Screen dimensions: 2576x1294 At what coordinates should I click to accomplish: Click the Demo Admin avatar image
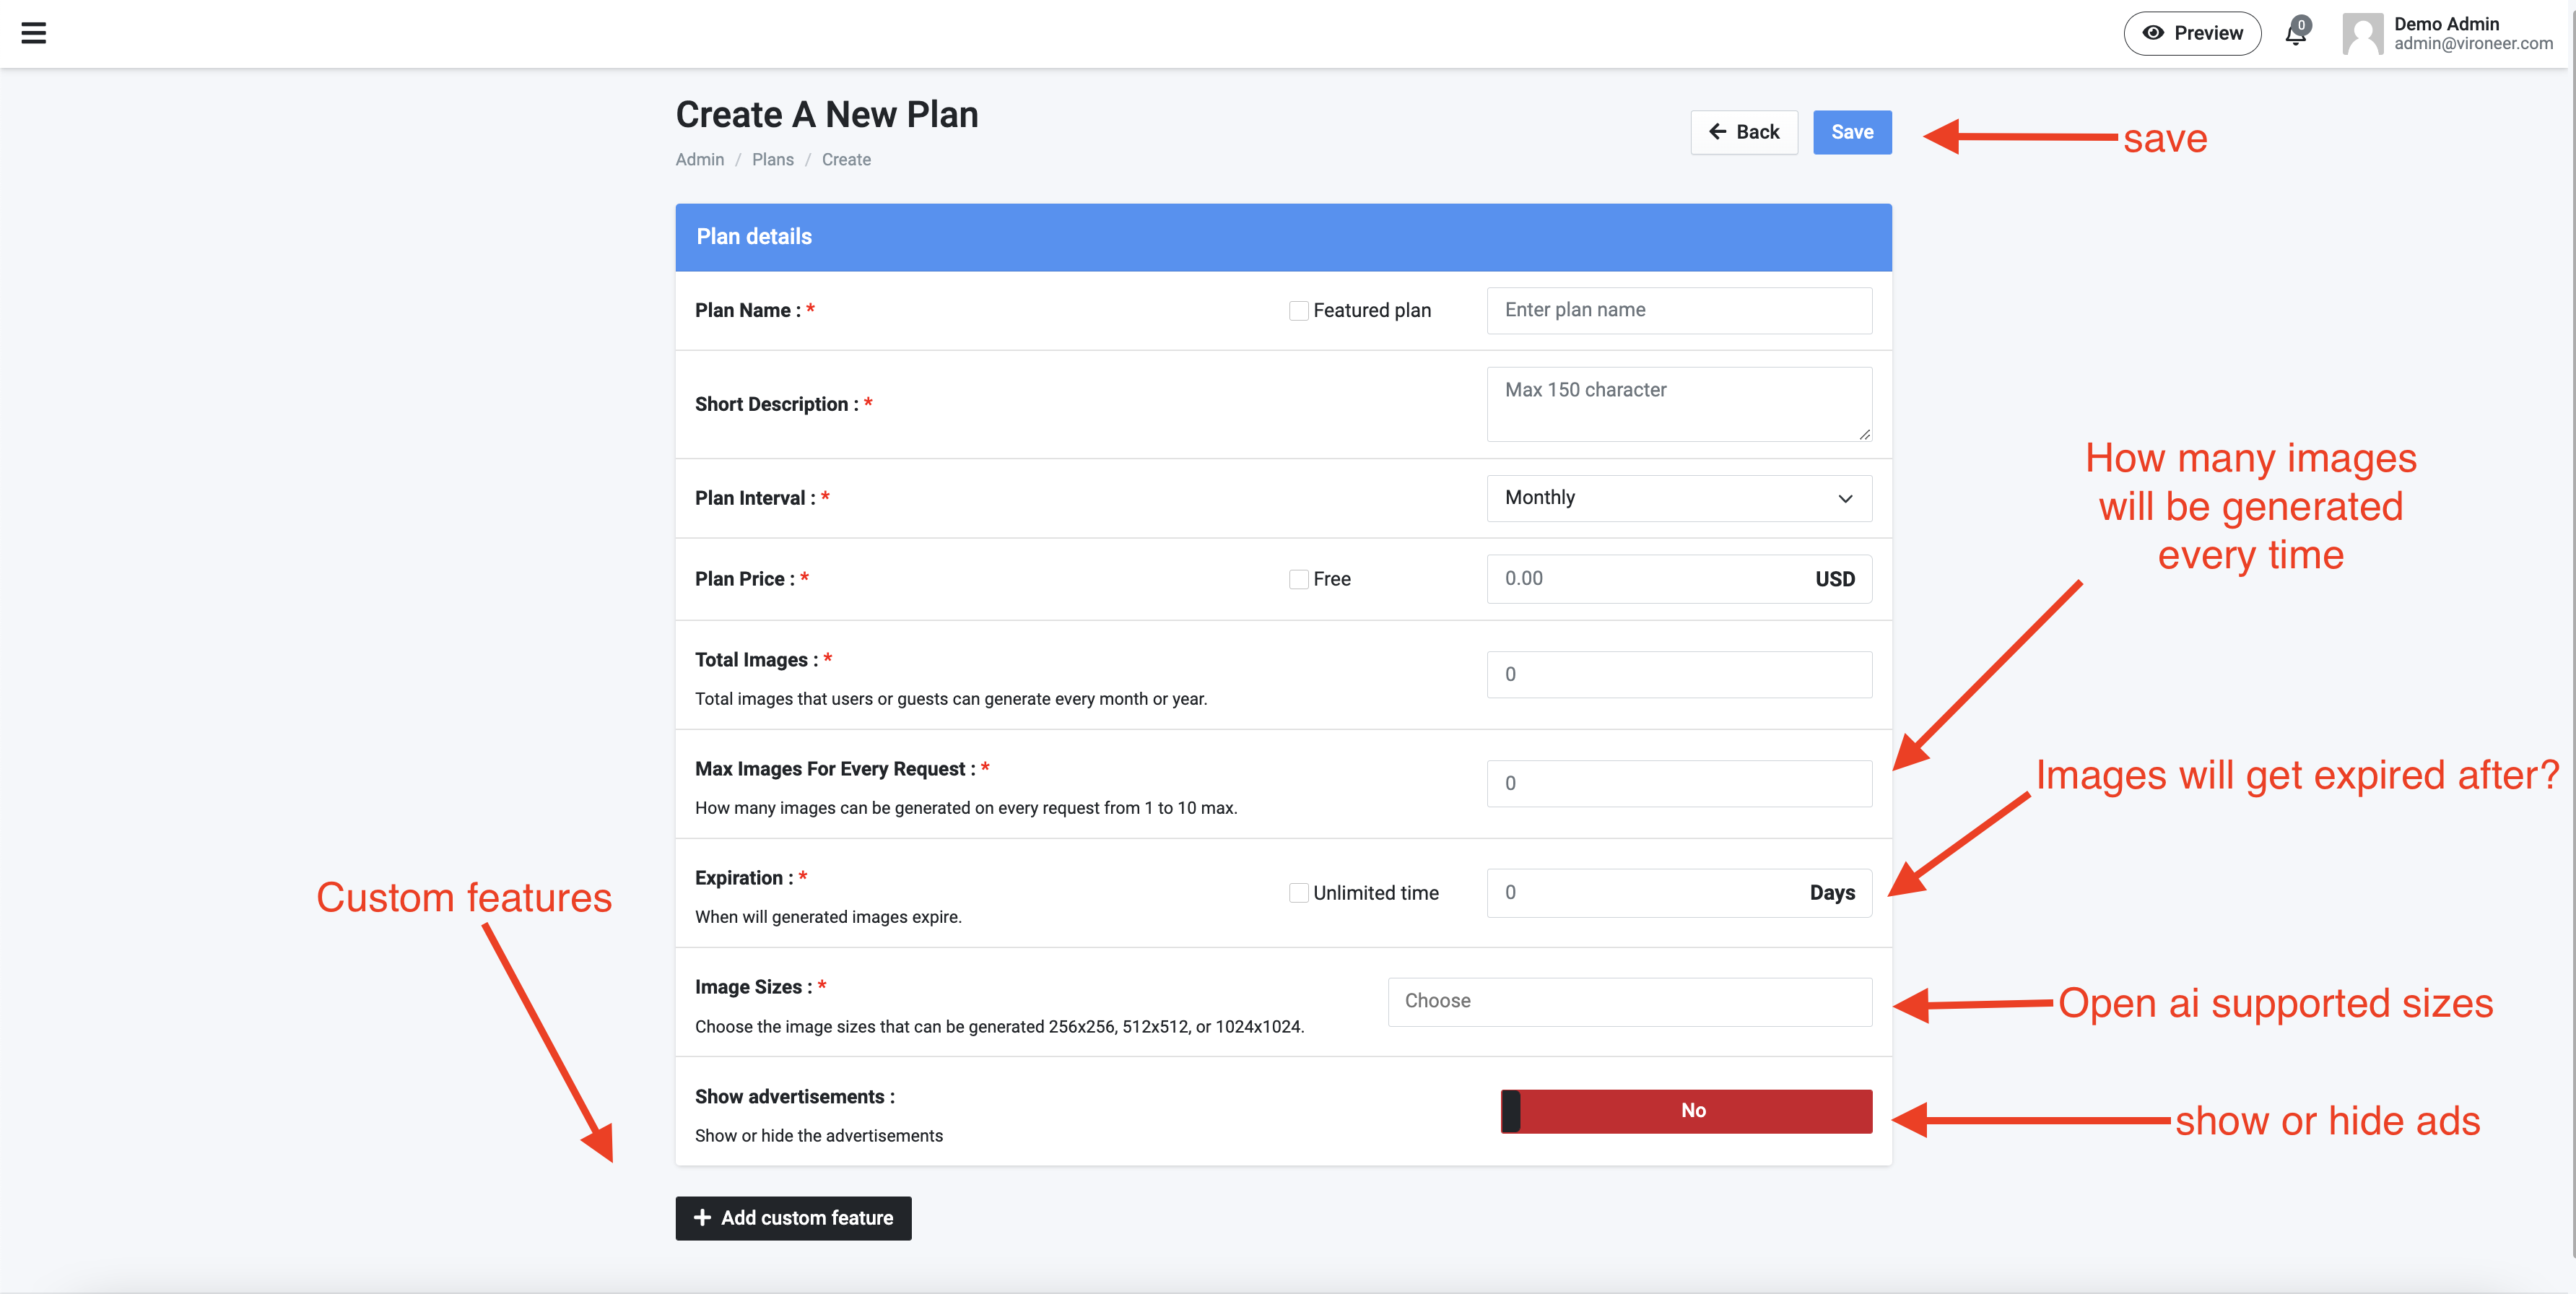click(x=2363, y=34)
